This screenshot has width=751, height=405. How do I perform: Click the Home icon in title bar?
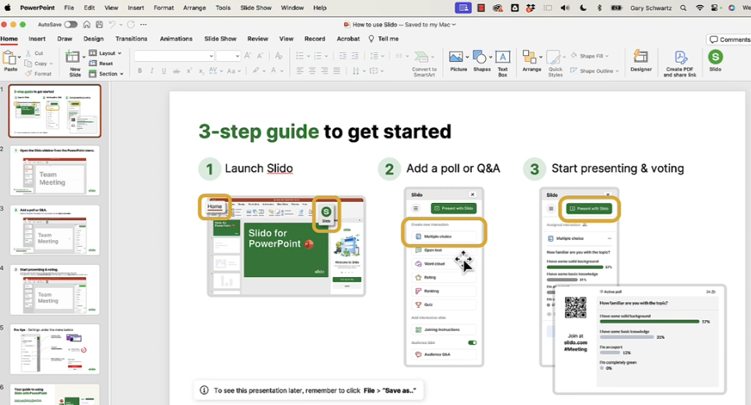coord(87,24)
